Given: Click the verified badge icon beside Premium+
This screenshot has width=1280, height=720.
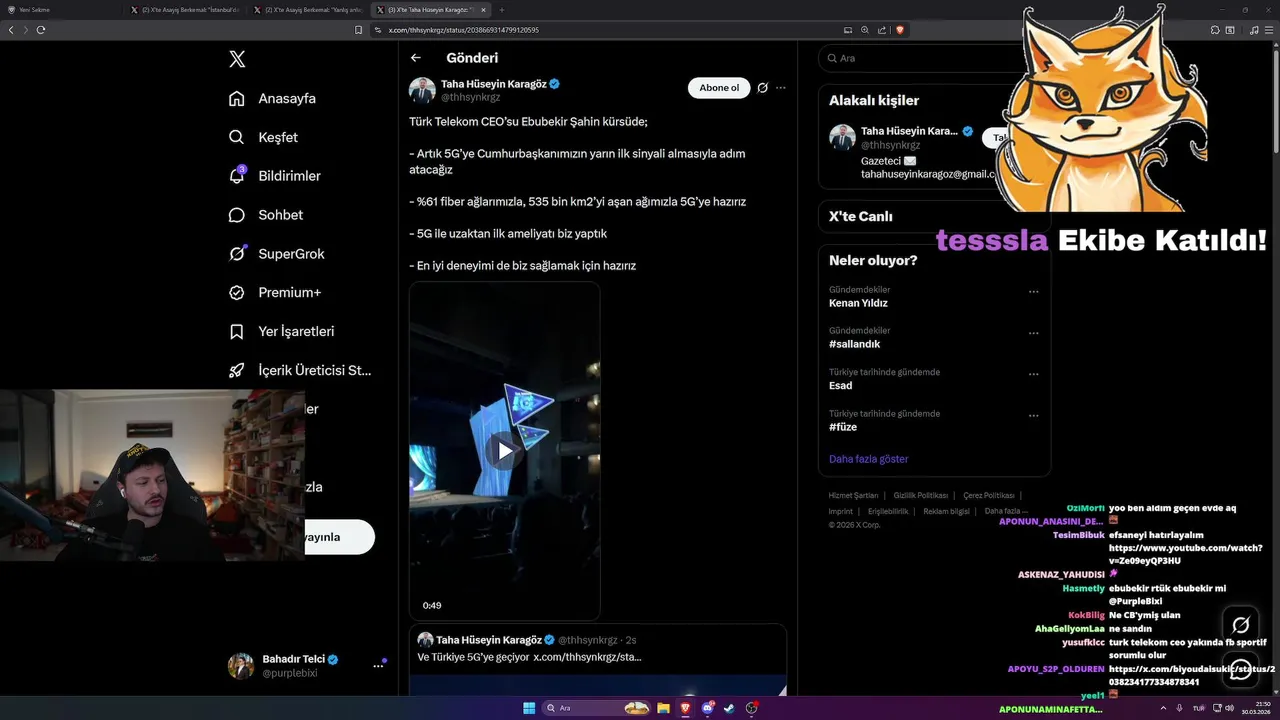Looking at the screenshot, I should coord(237,293).
